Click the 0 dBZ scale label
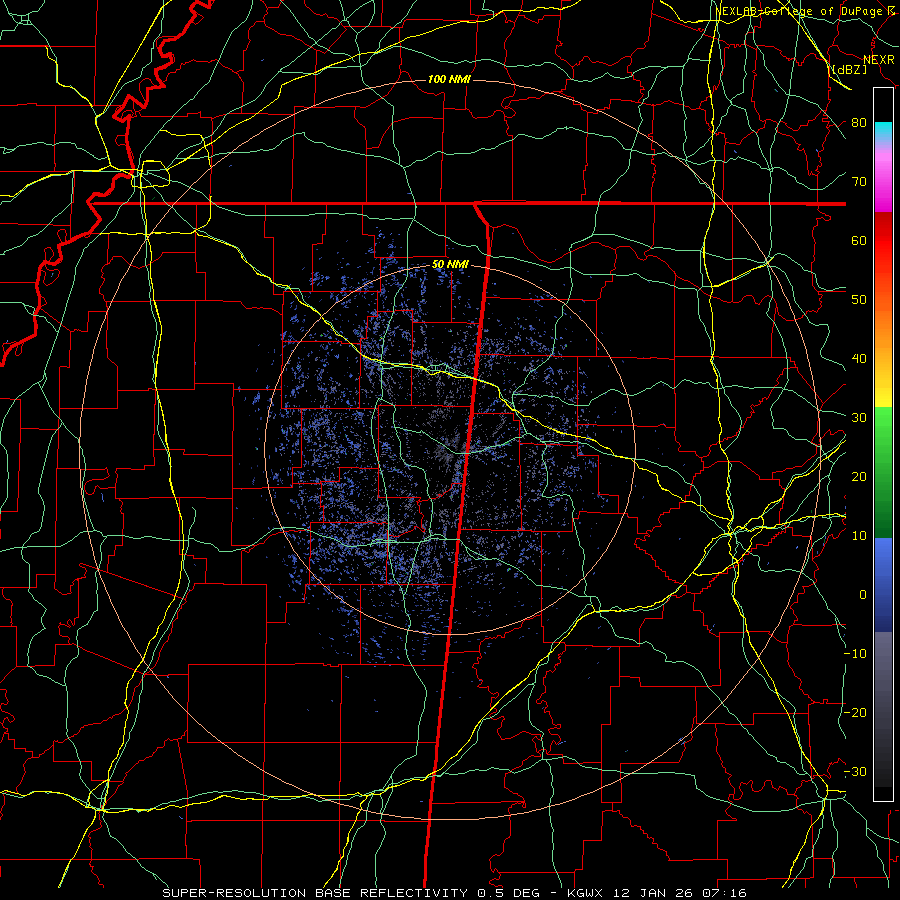The height and width of the screenshot is (900, 900). pos(863,595)
